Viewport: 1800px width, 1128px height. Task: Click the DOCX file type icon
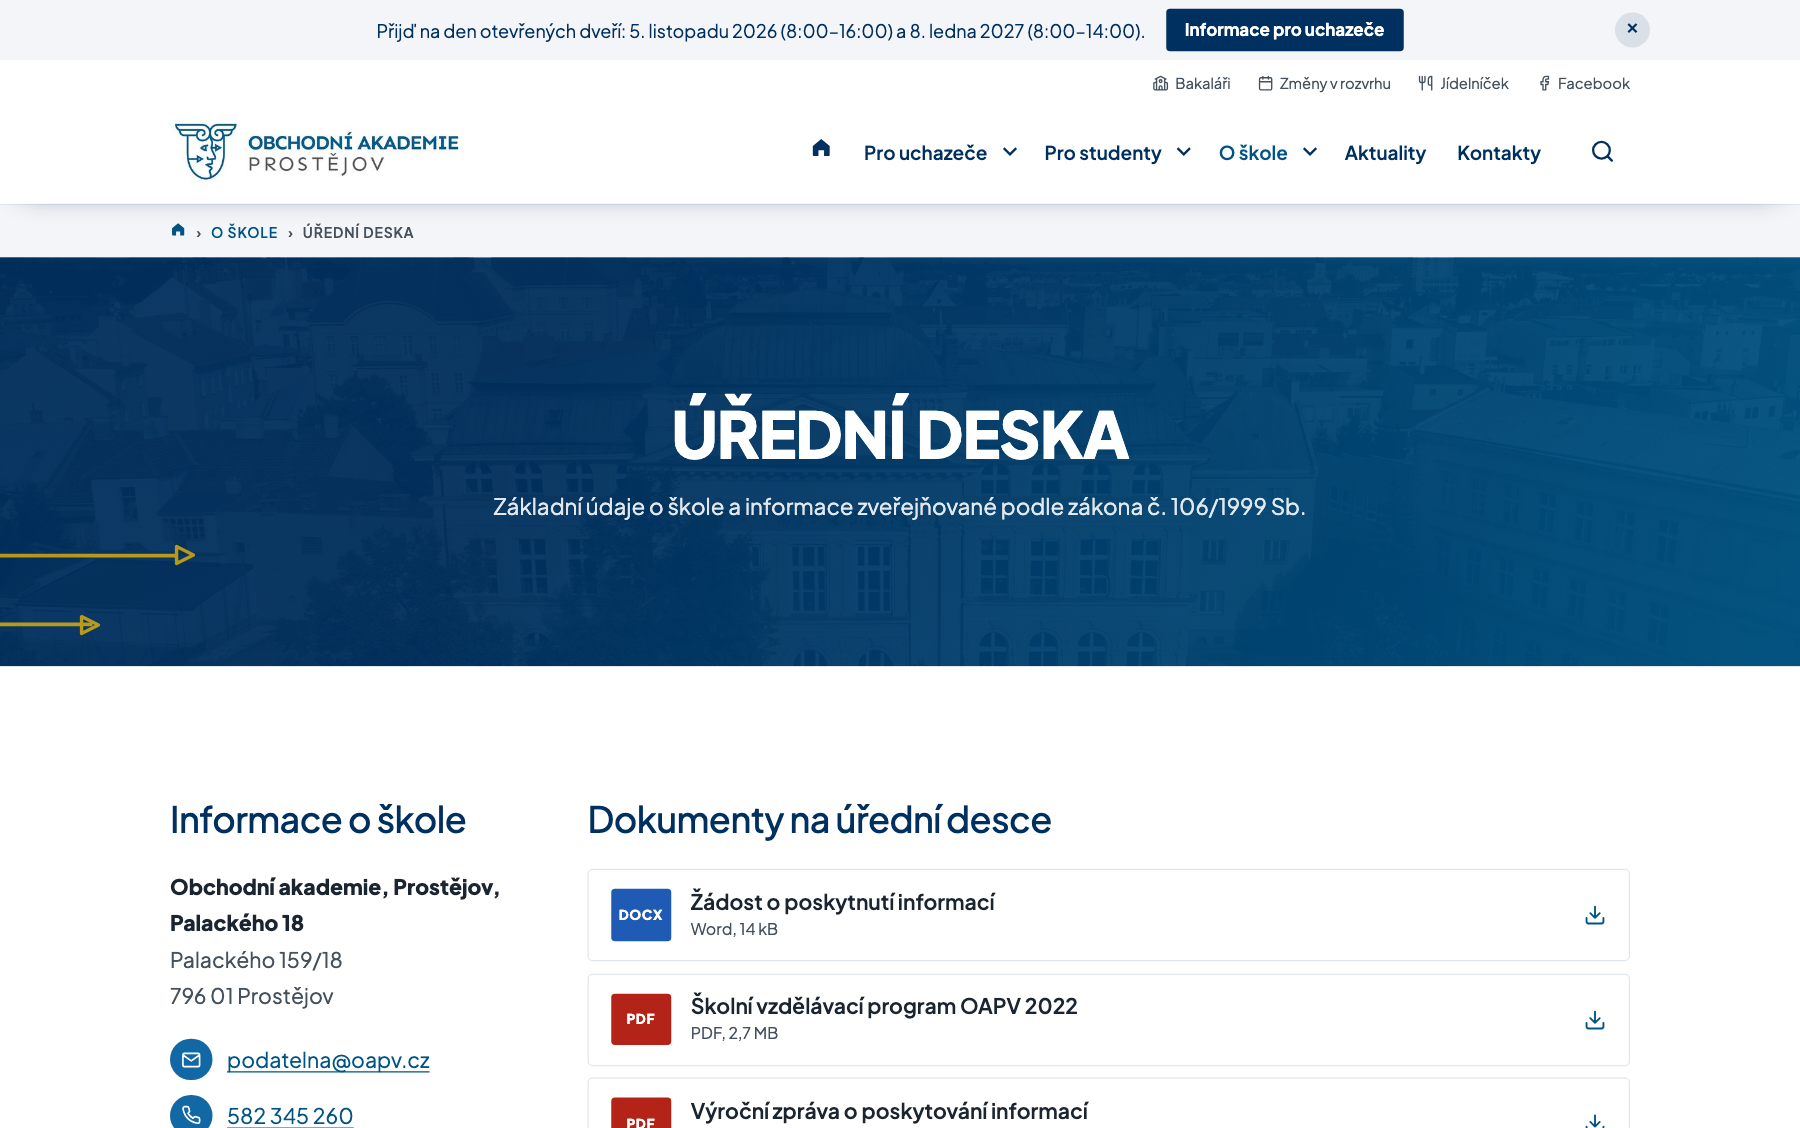pos(641,915)
